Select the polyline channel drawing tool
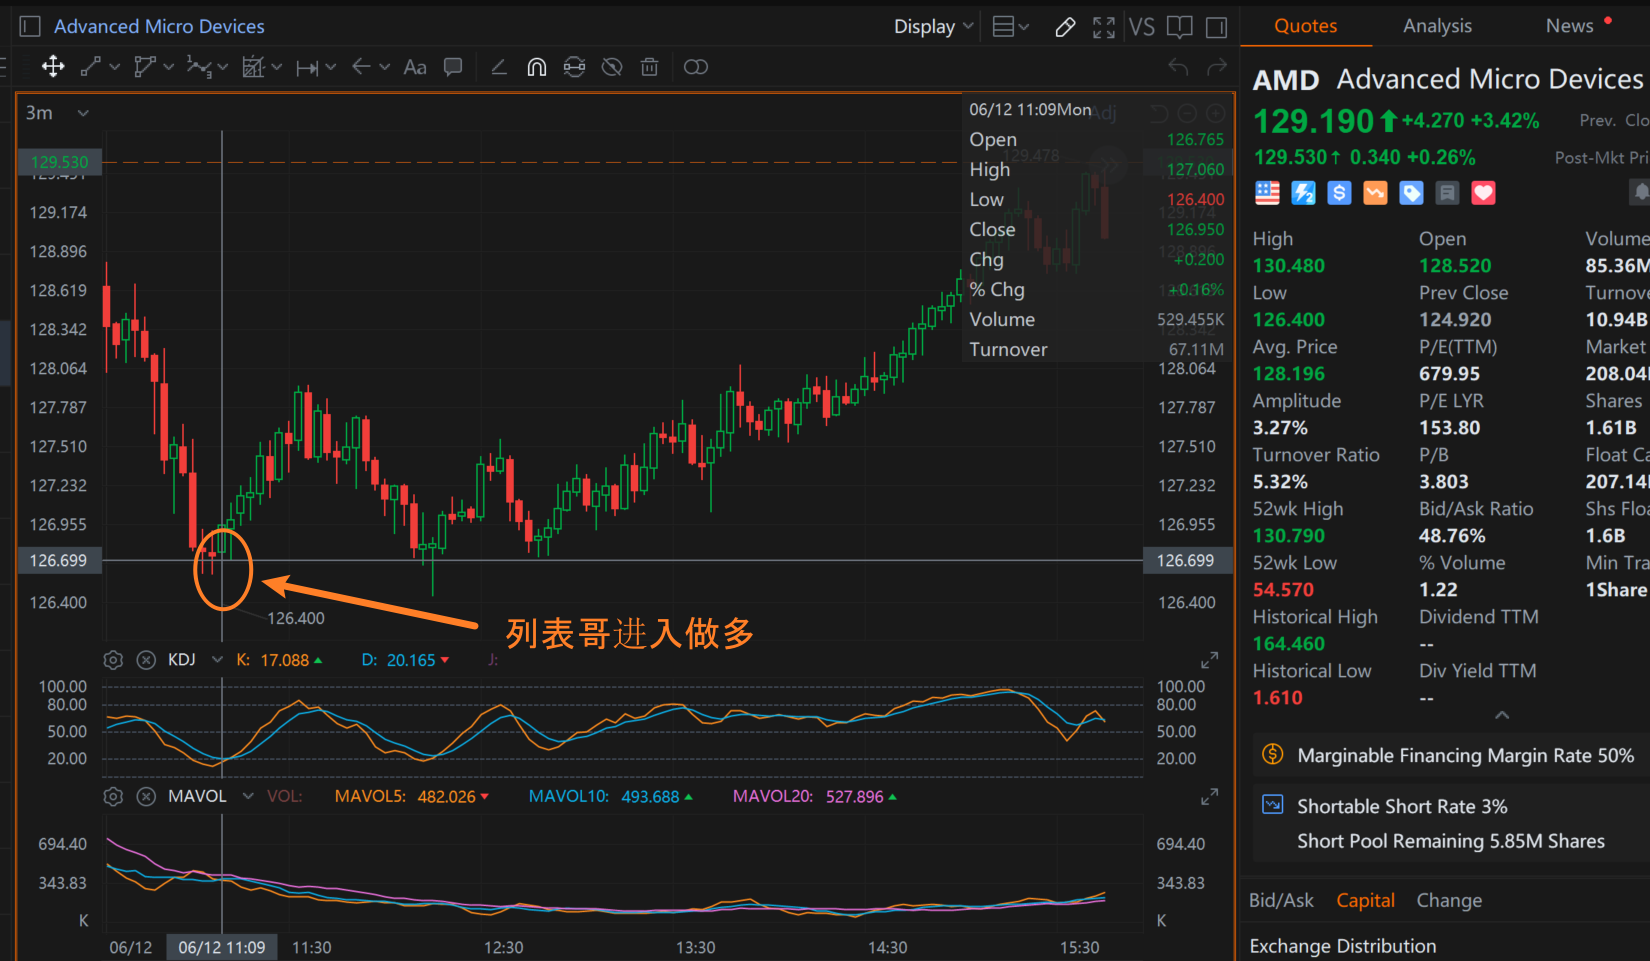1650x961 pixels. [145, 67]
